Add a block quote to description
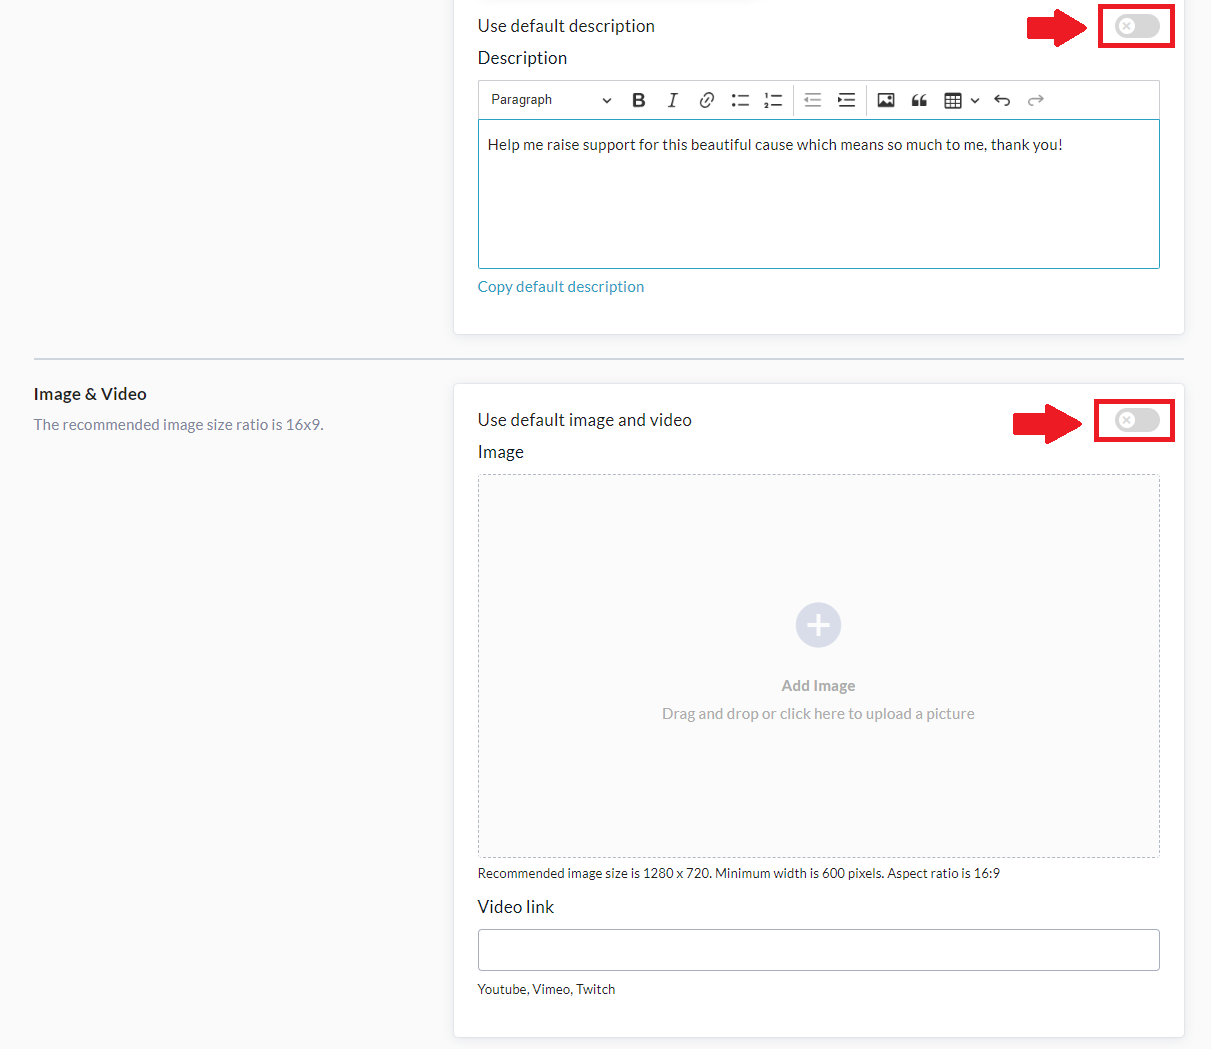Viewport: 1211px width, 1049px height. point(919,100)
